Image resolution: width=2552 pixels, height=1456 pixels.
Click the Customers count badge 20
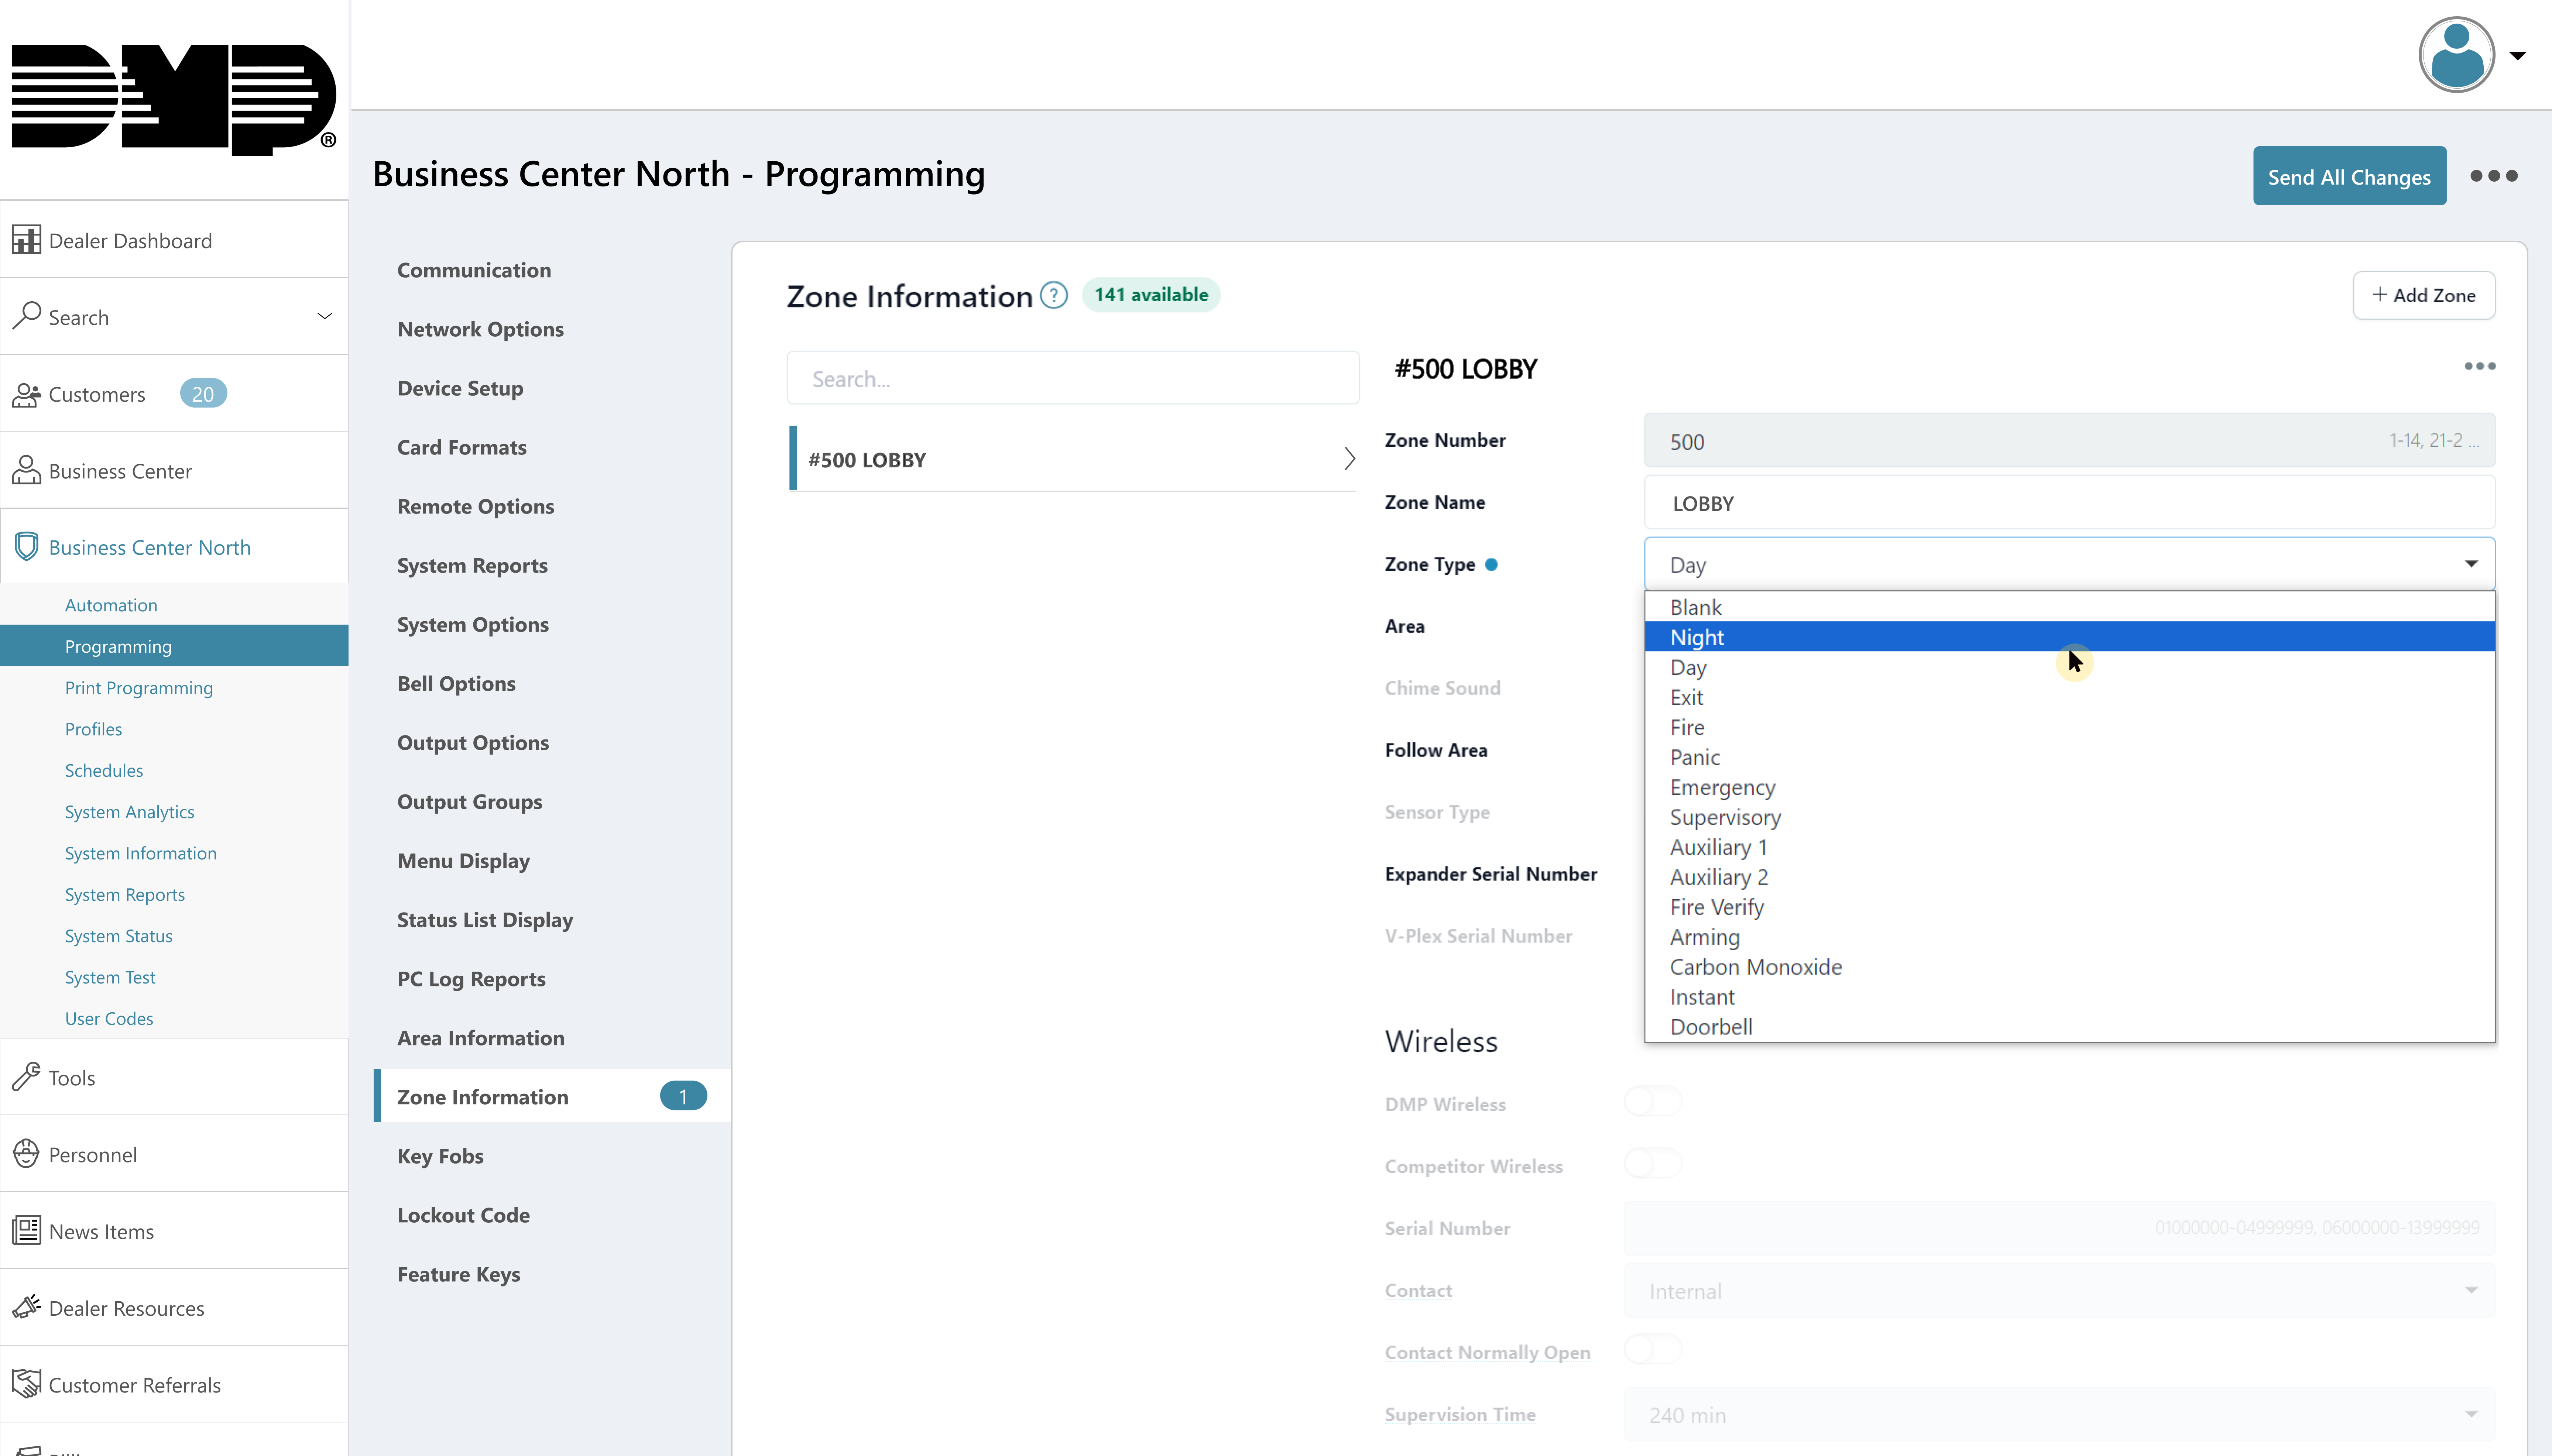(x=203, y=394)
